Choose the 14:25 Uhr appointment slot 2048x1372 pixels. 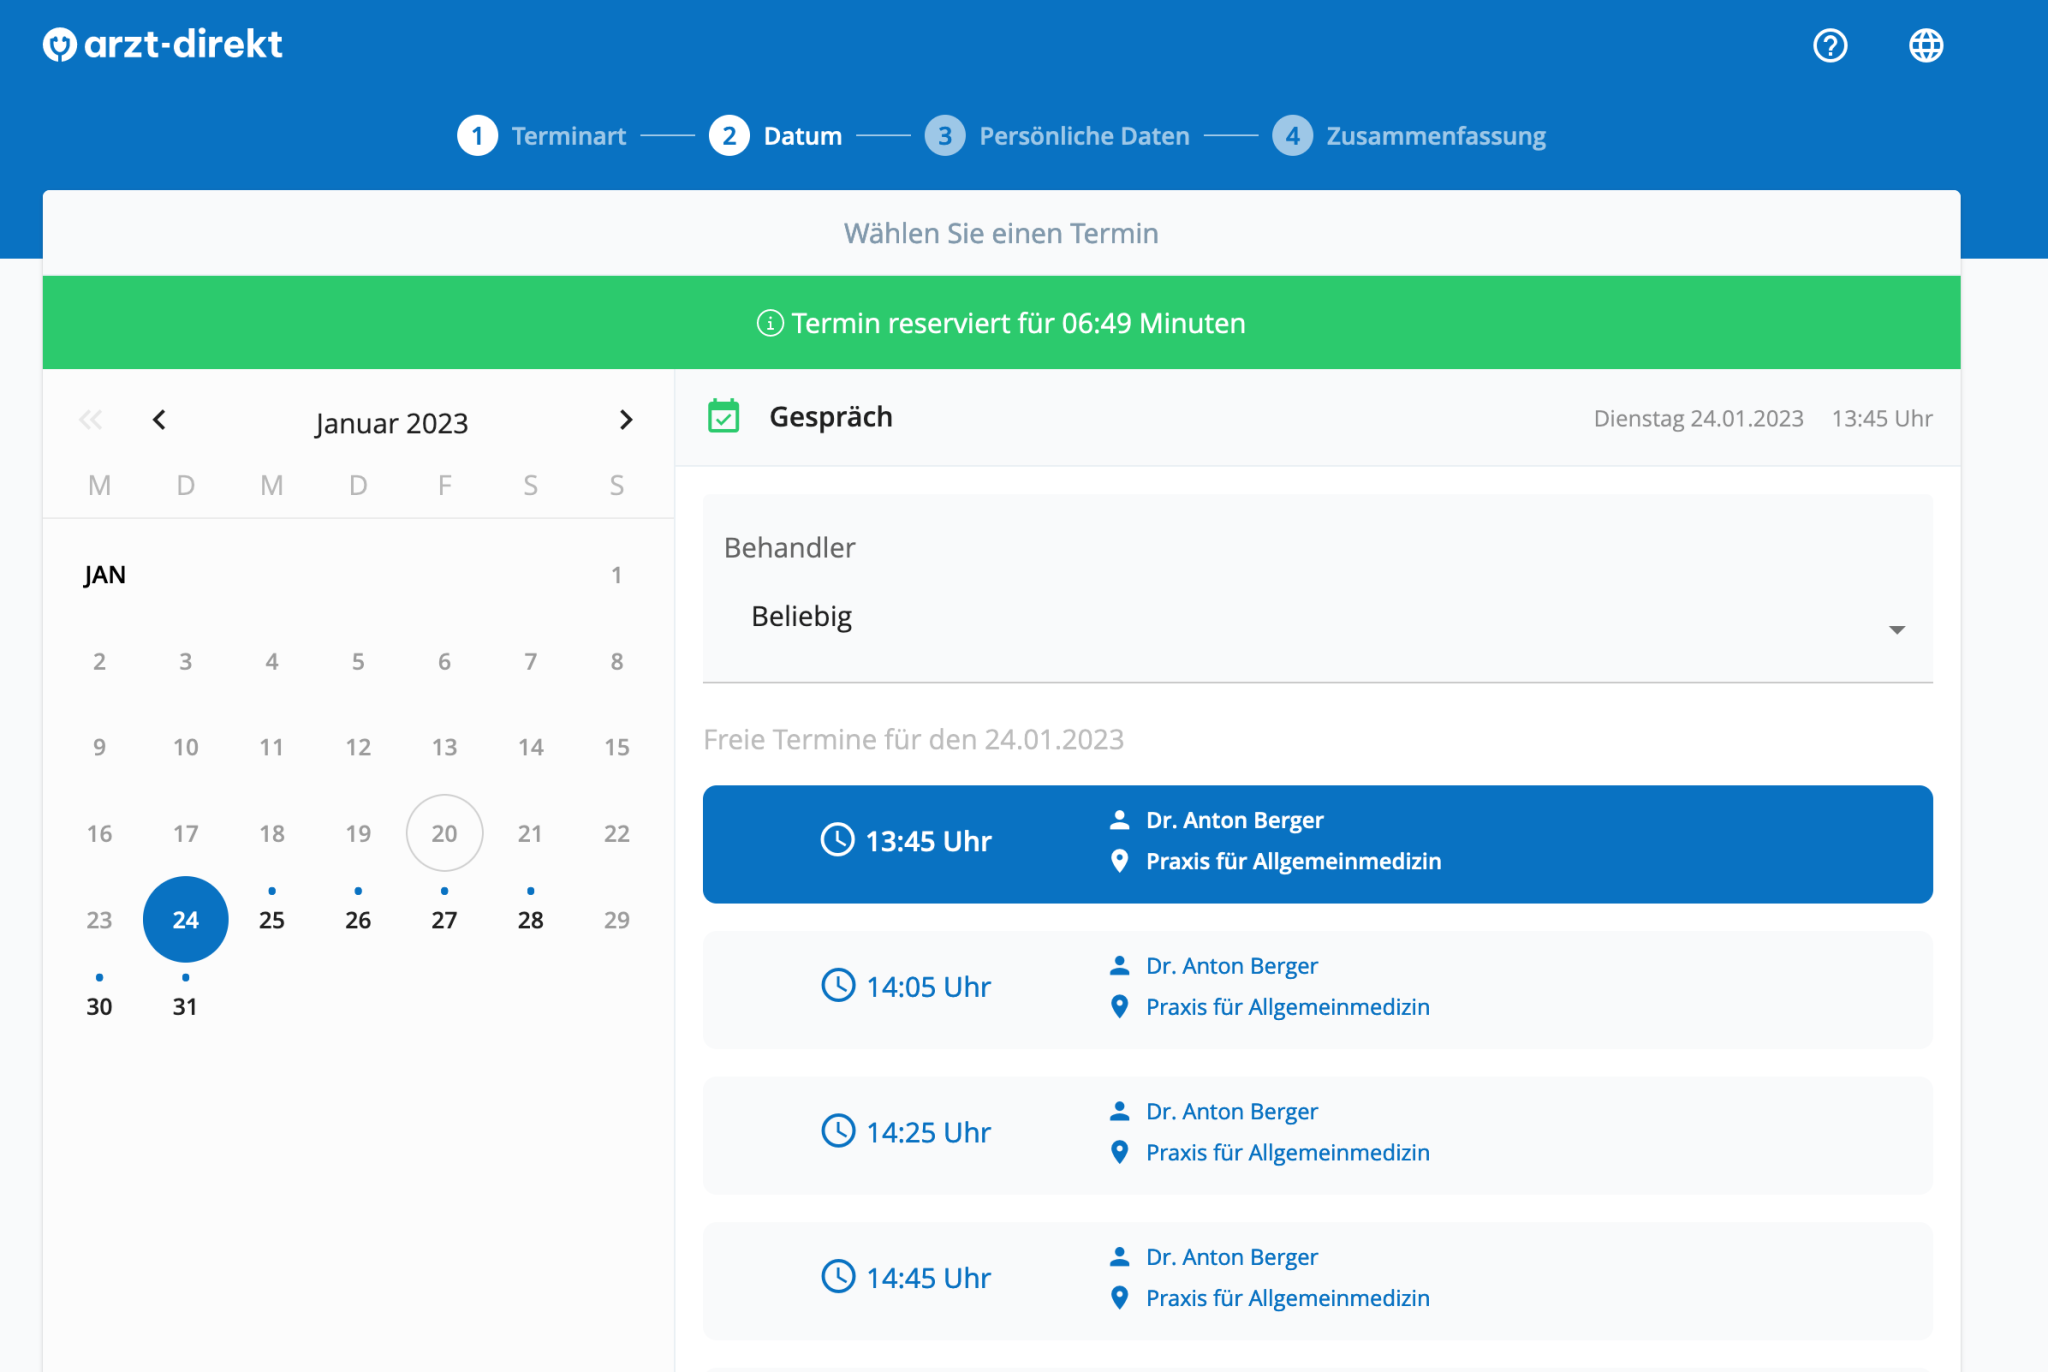1316,1133
